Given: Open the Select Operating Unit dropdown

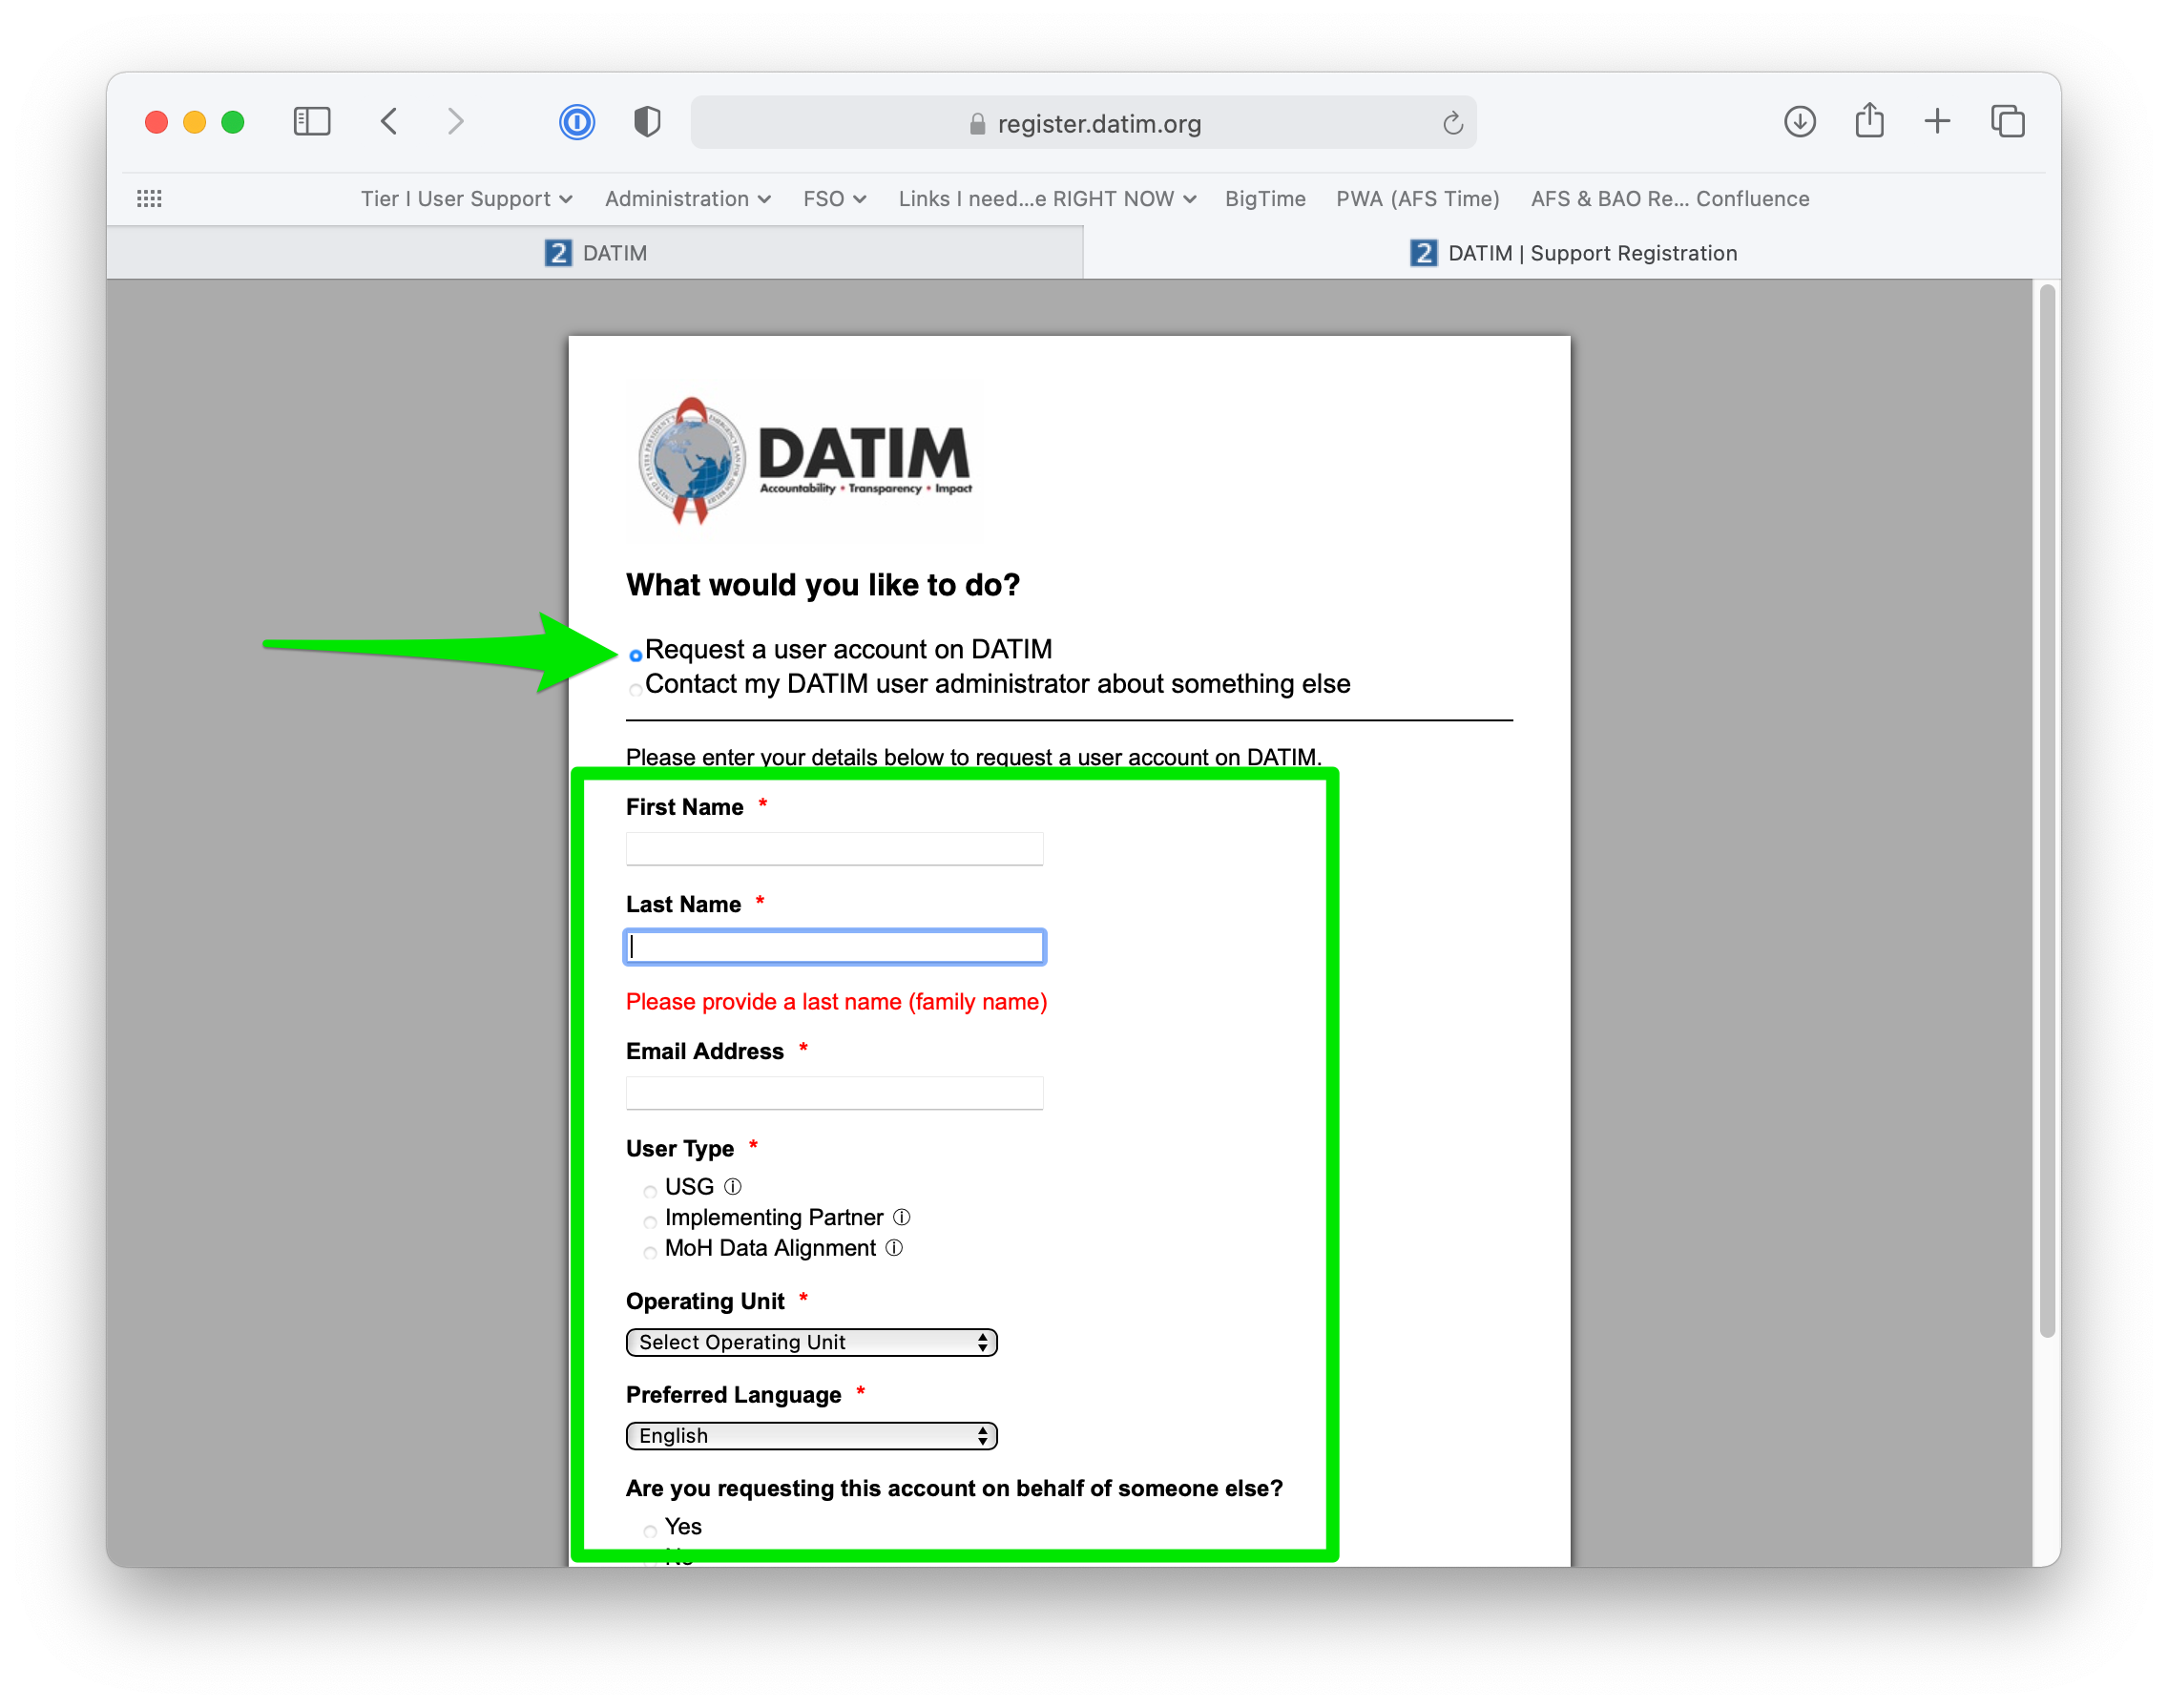Looking at the screenshot, I should tap(811, 1342).
